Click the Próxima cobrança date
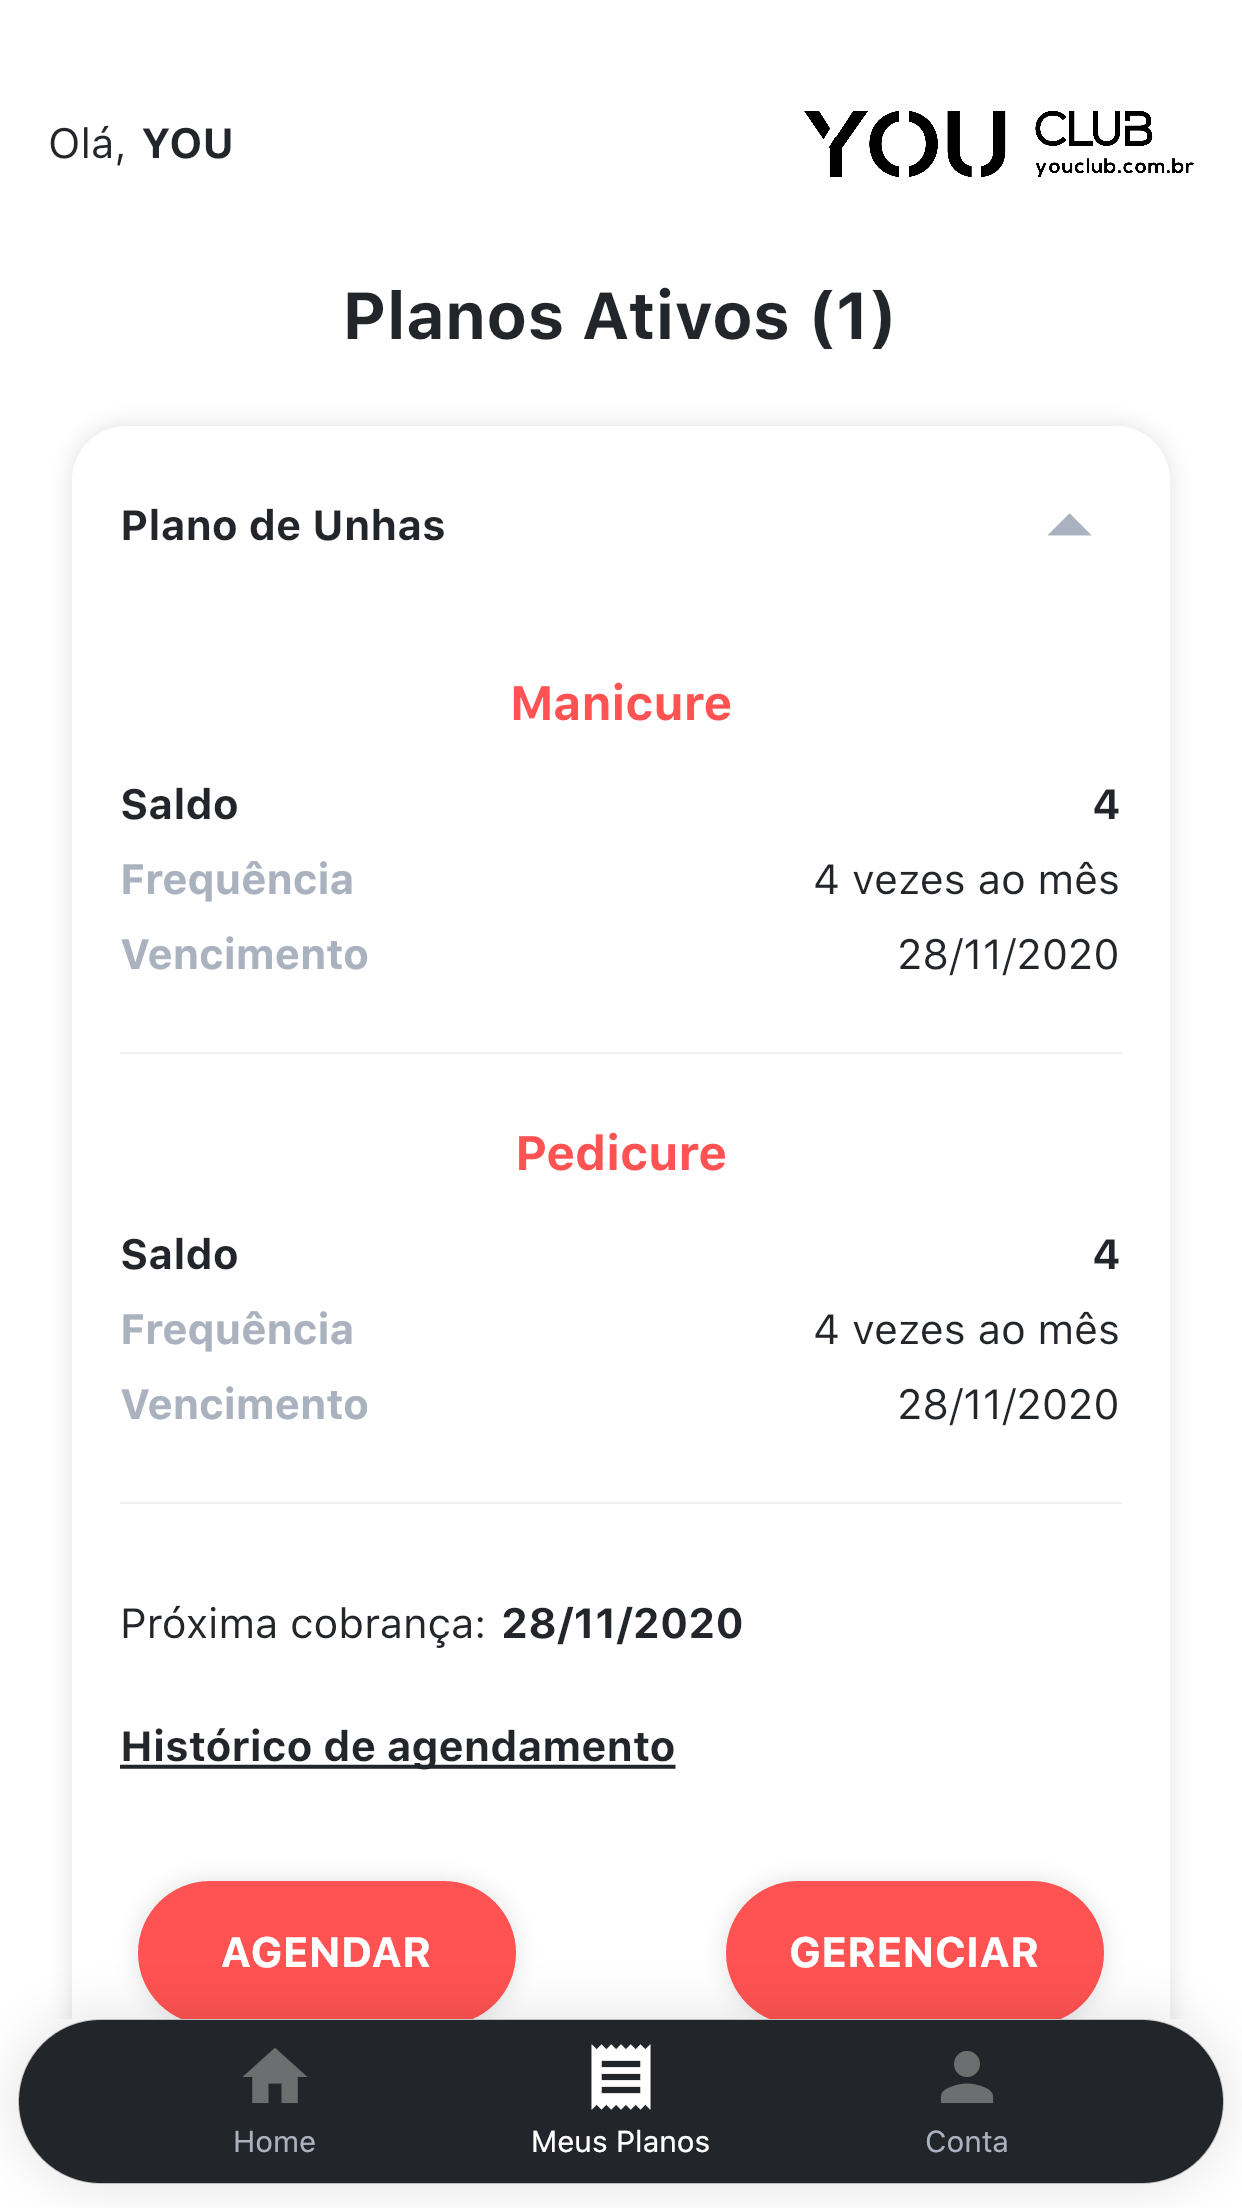 coord(622,1623)
